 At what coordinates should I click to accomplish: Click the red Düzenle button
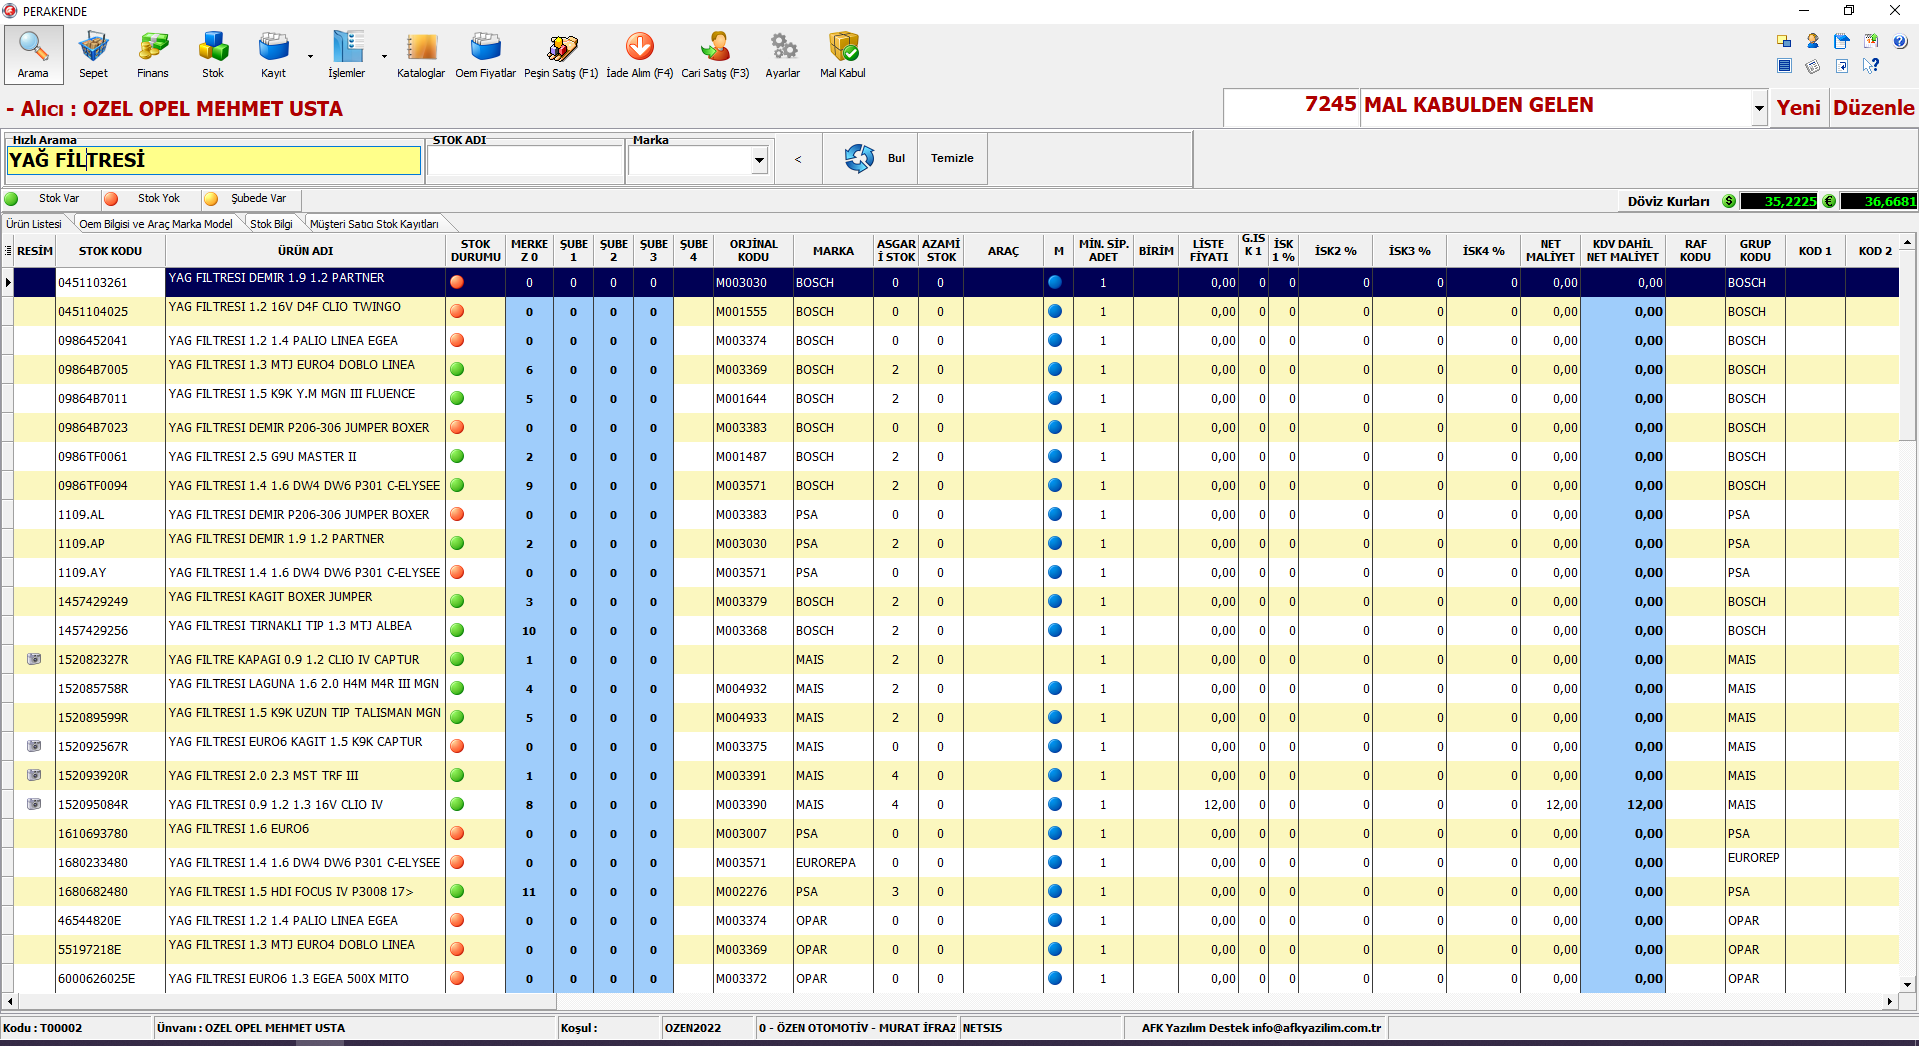(x=1873, y=108)
